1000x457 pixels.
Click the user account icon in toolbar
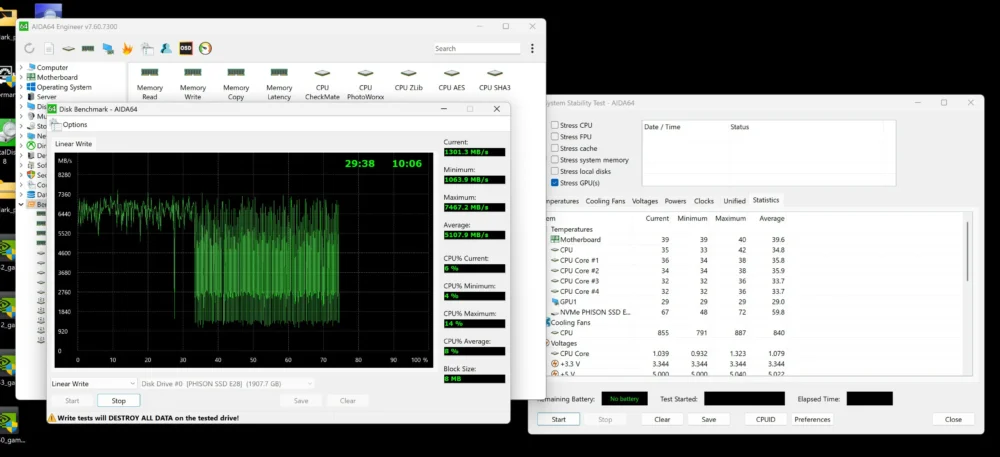point(166,48)
